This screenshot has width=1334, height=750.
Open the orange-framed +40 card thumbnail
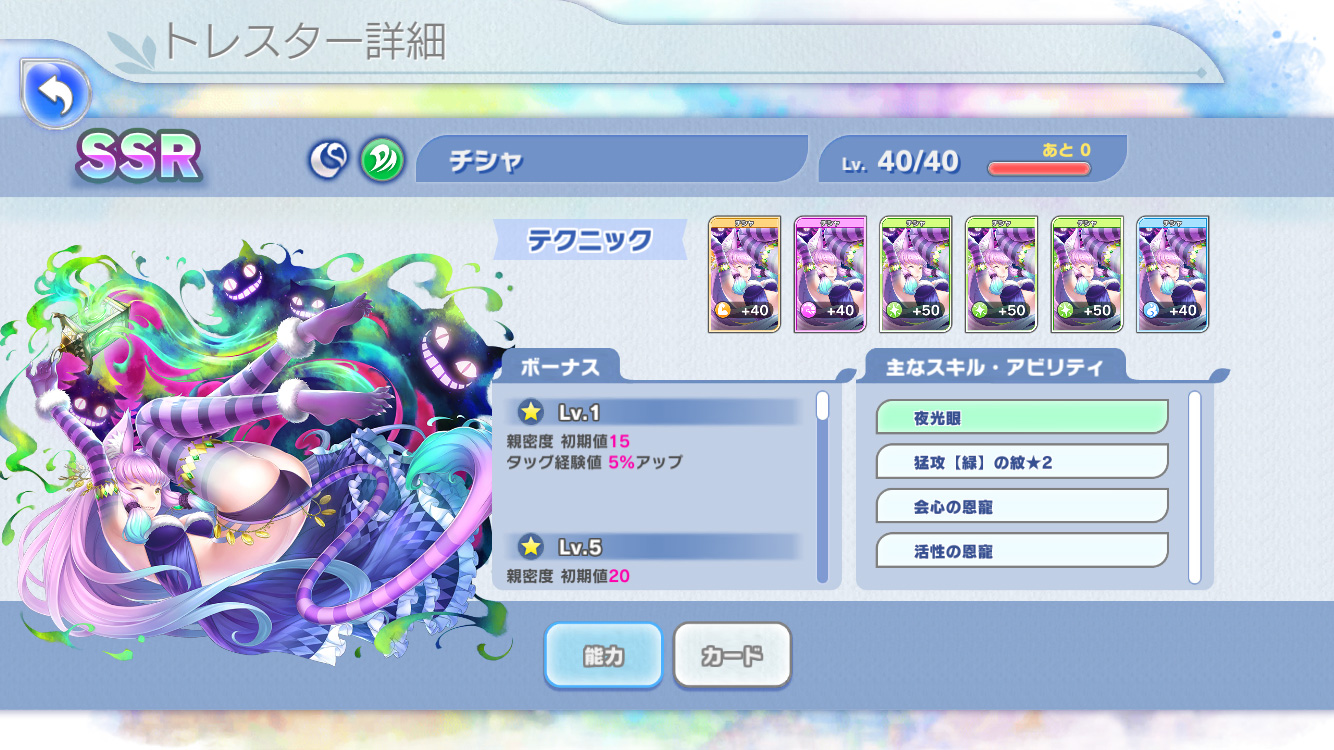(x=744, y=274)
